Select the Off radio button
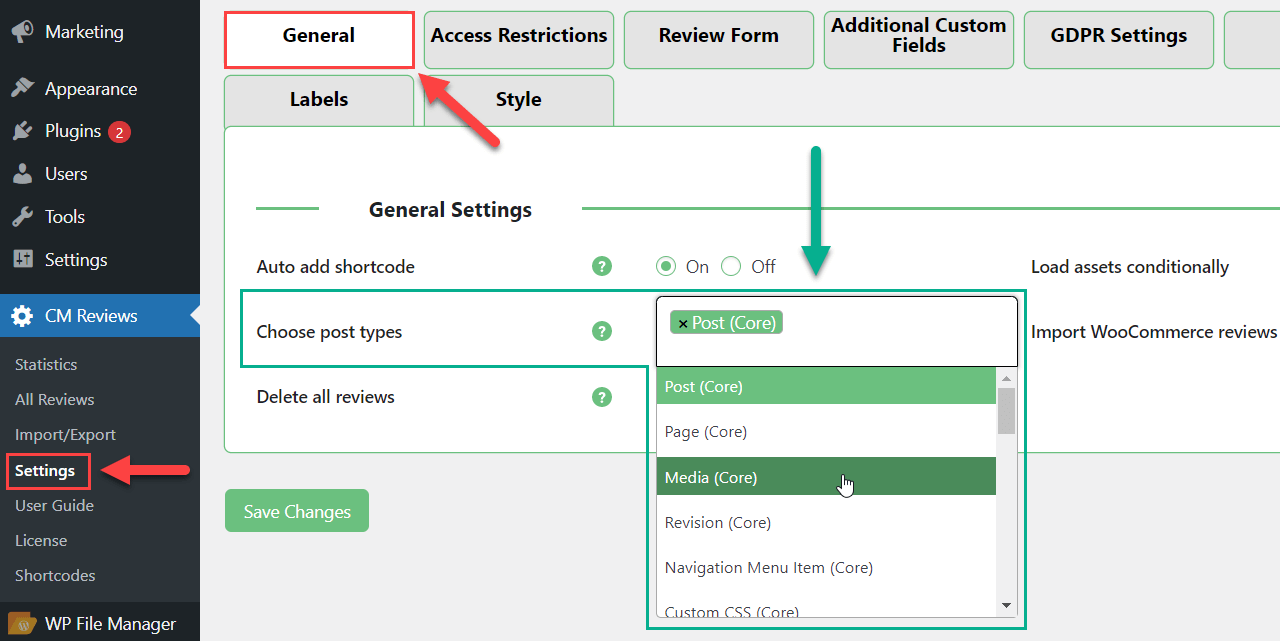 click(731, 266)
